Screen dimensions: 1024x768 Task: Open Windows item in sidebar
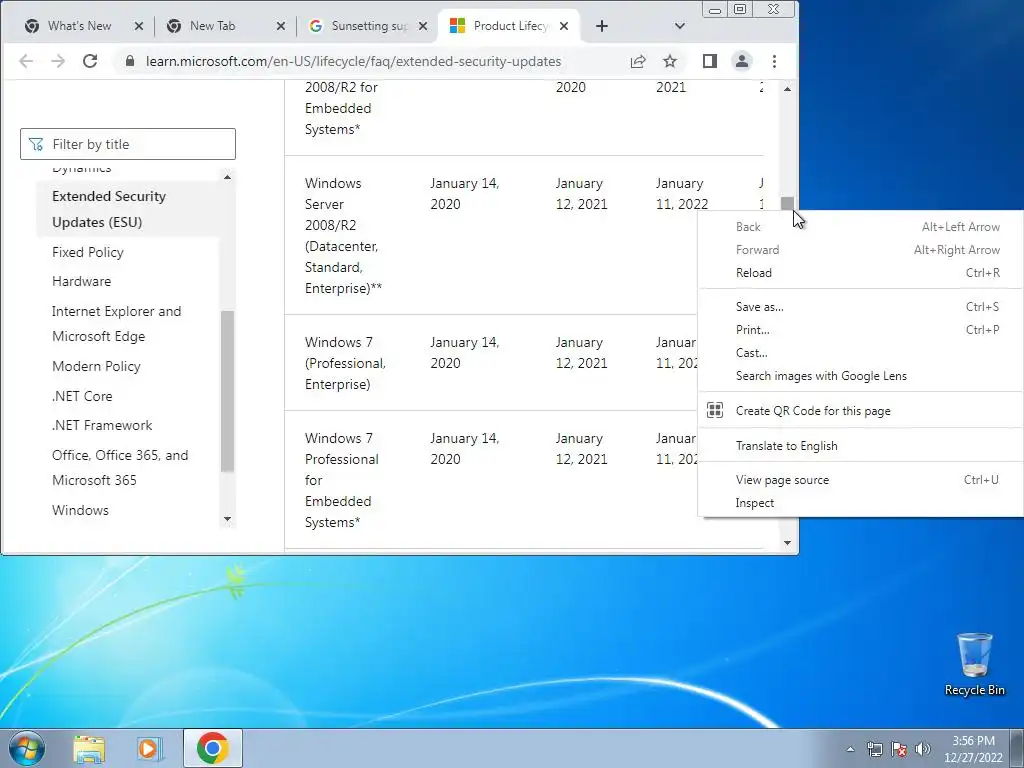(80, 510)
